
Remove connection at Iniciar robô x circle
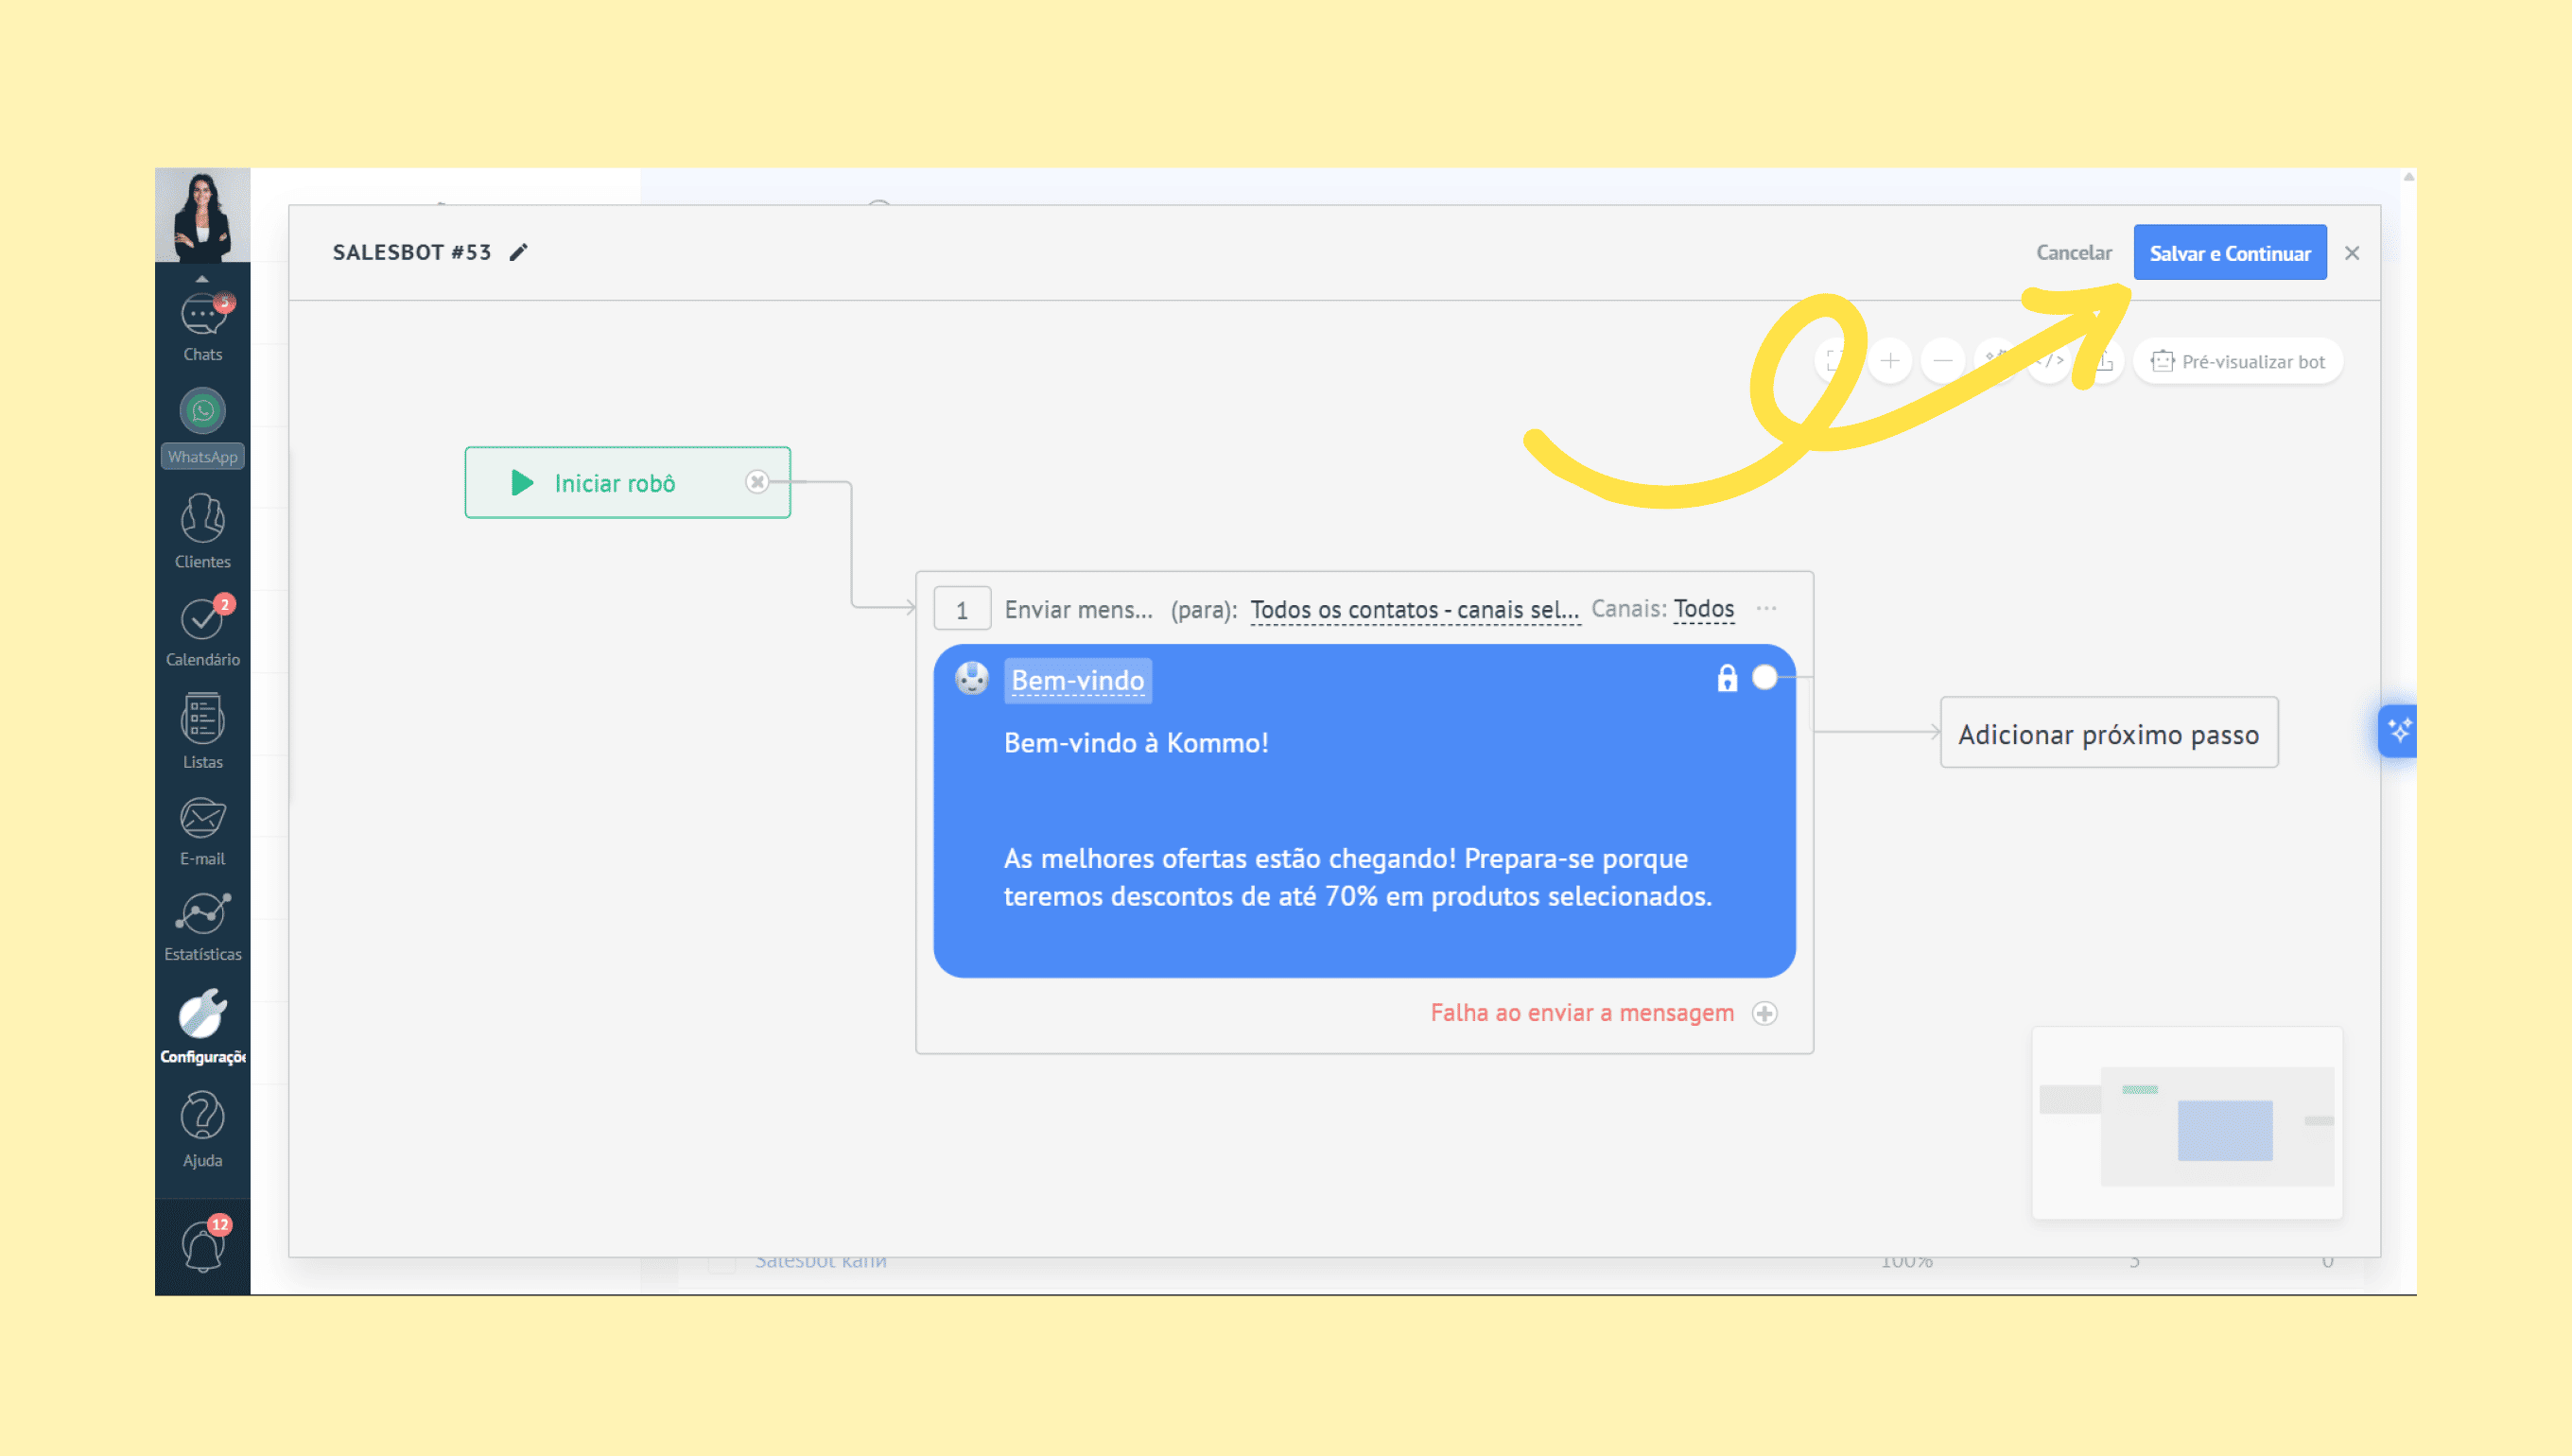coord(757,482)
